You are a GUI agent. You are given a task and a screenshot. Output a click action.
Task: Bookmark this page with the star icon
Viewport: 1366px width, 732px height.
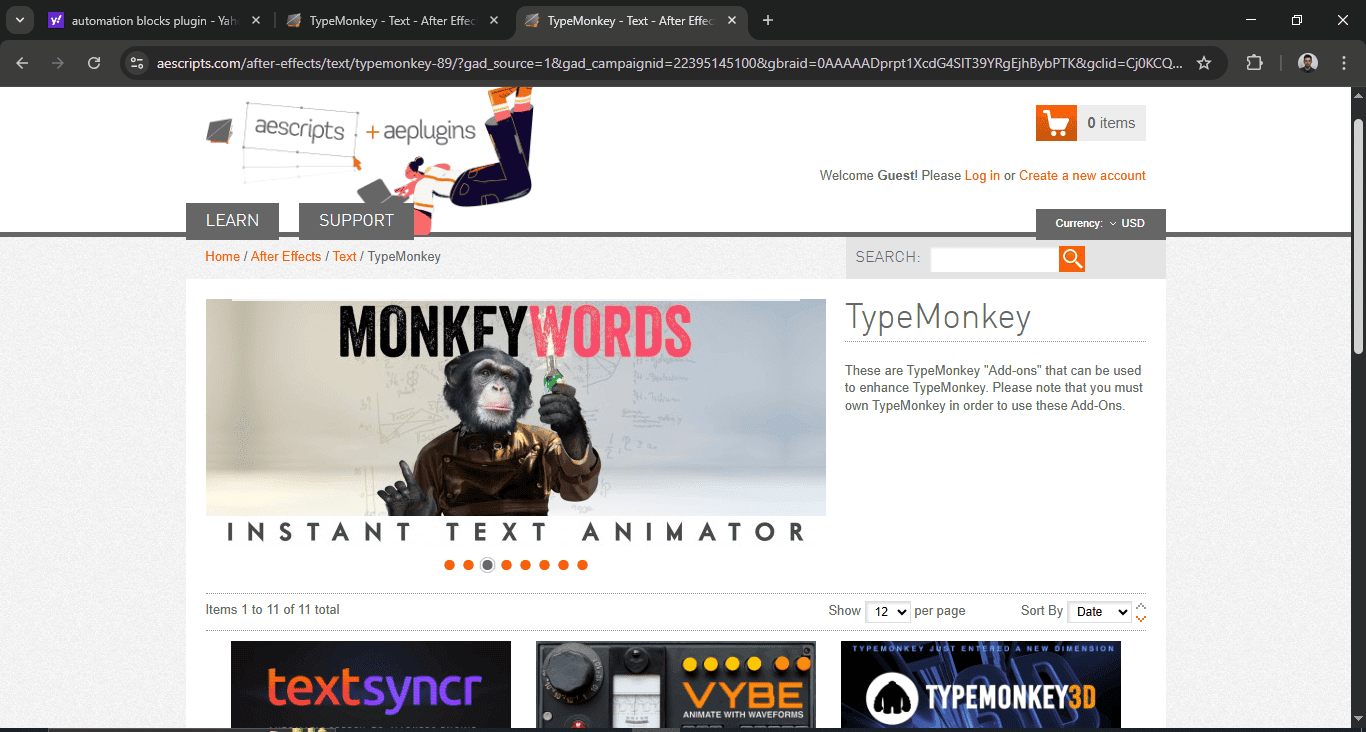pos(1204,63)
